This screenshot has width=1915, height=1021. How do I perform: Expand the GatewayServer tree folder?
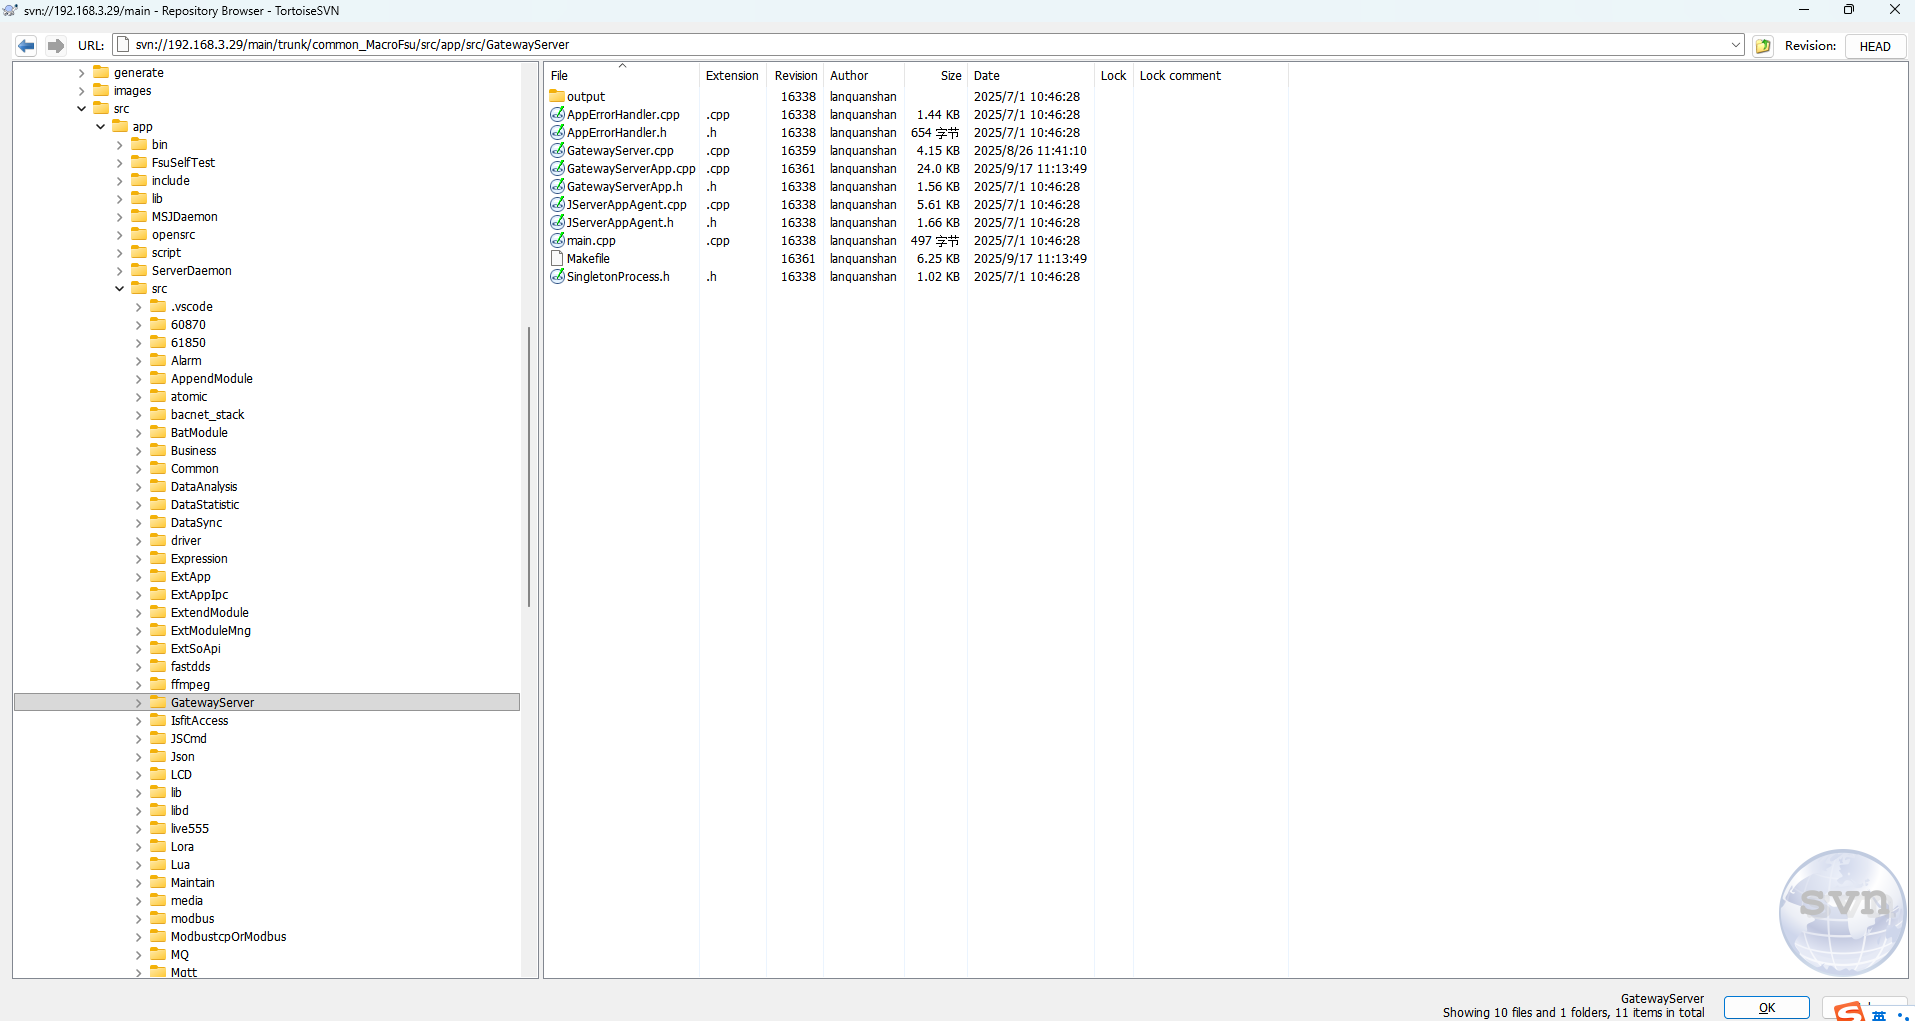tap(139, 703)
